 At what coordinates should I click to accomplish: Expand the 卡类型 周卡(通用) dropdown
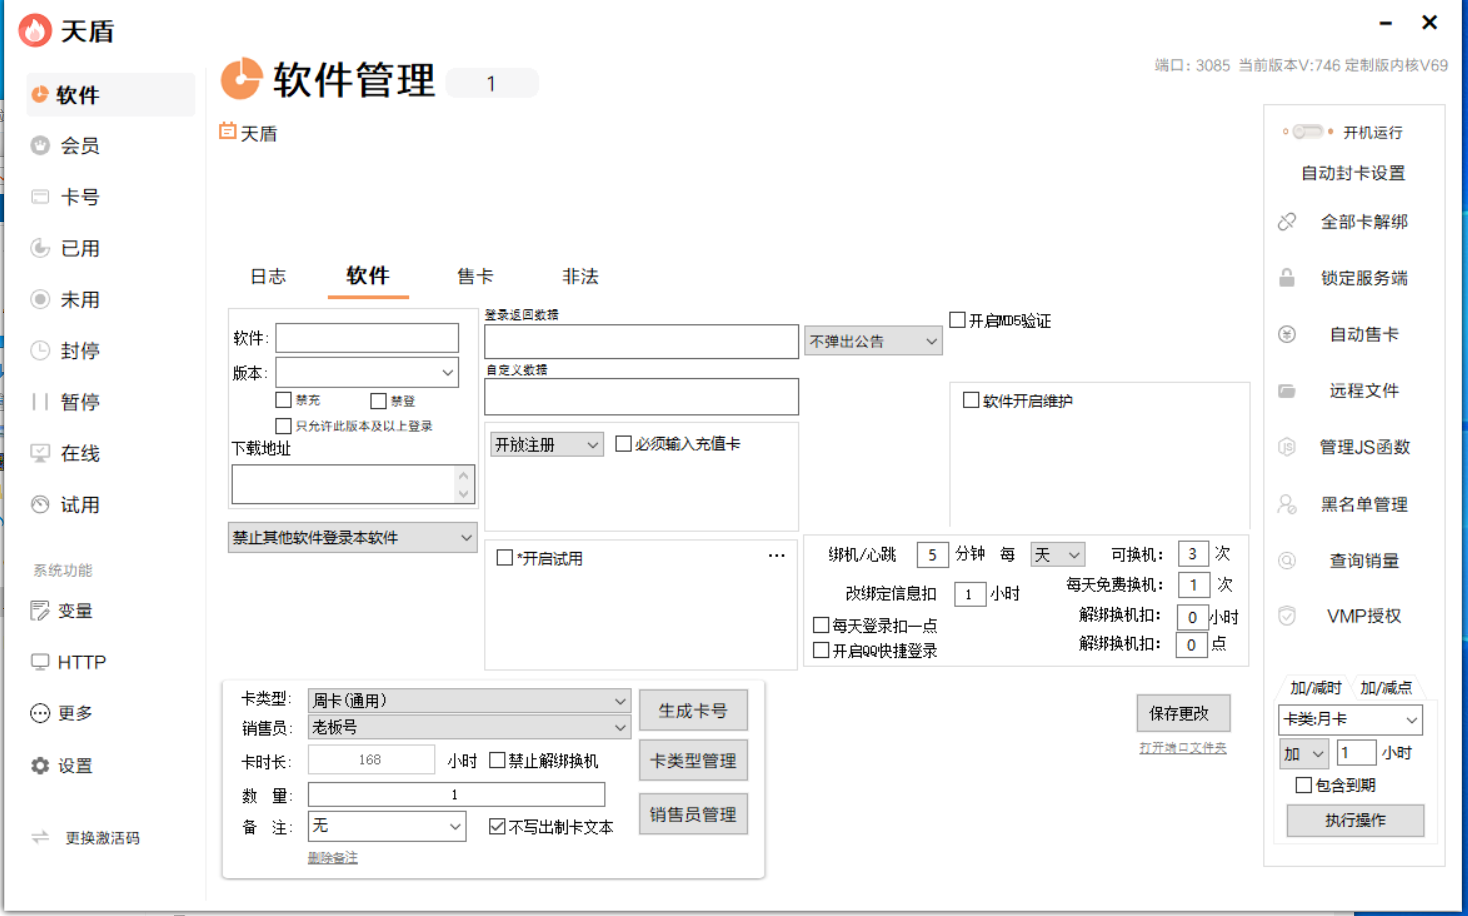tap(469, 700)
